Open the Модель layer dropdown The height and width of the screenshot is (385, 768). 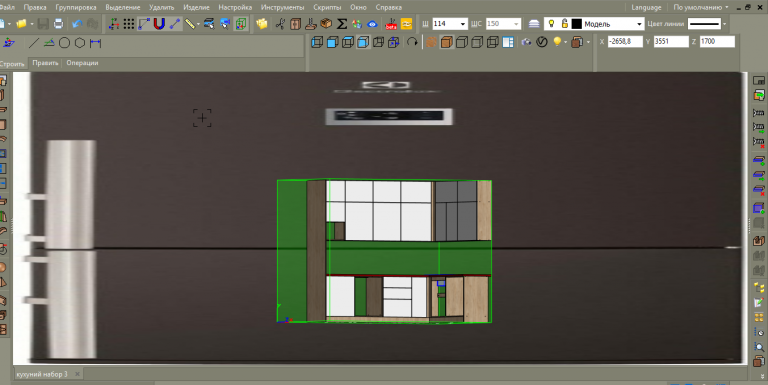[x=639, y=24]
